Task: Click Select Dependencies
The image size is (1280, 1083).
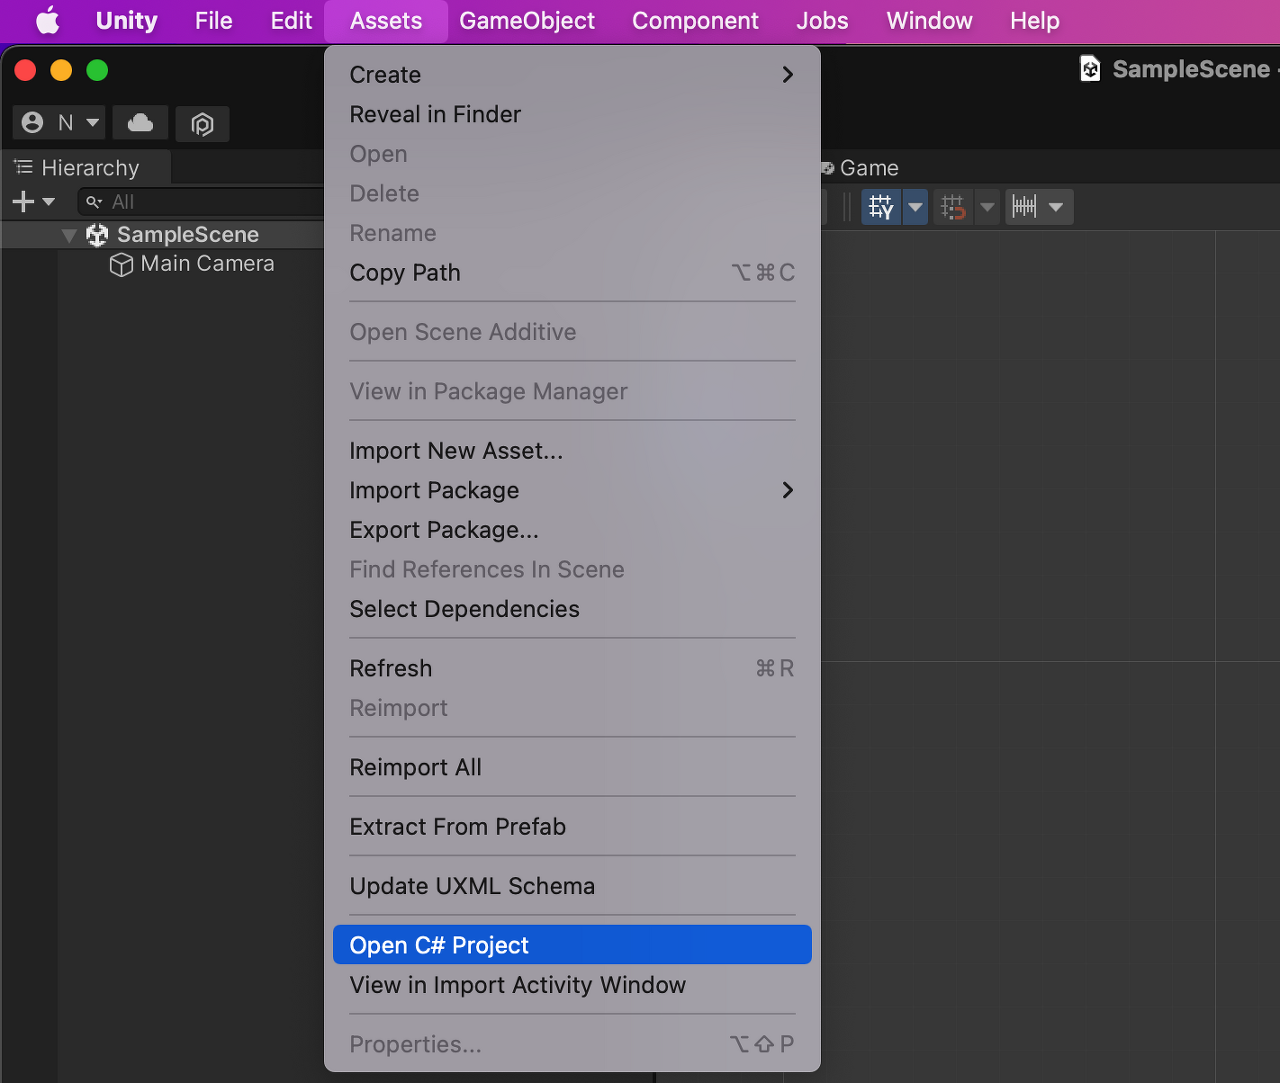Action: 572,609
